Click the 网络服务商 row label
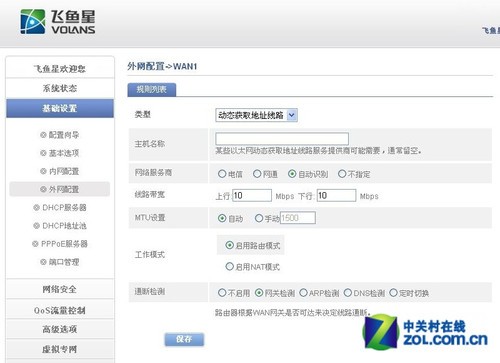The height and width of the screenshot is (363, 500). click(153, 173)
